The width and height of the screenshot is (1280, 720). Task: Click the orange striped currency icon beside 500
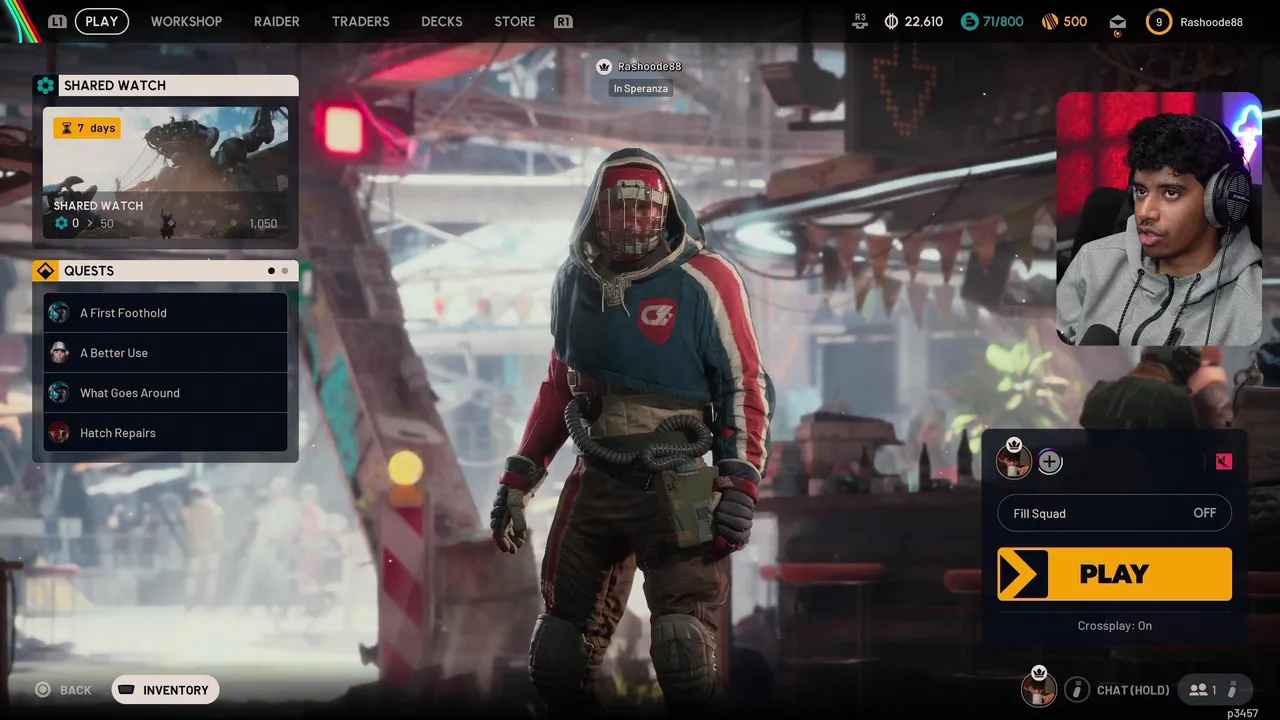pos(1049,21)
